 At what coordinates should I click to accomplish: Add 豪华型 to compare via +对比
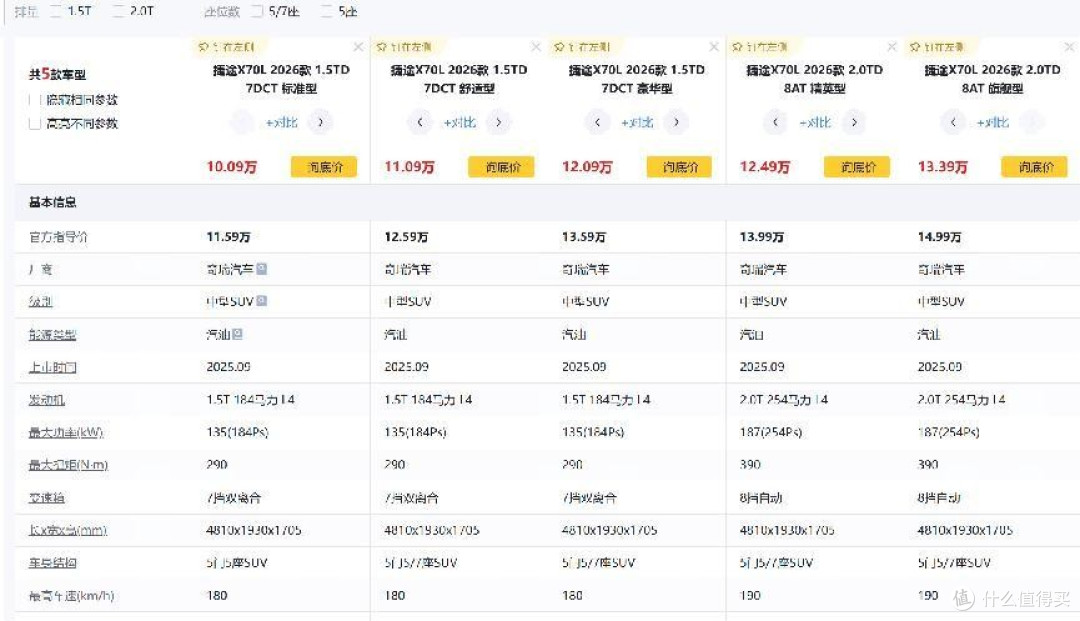click(637, 123)
